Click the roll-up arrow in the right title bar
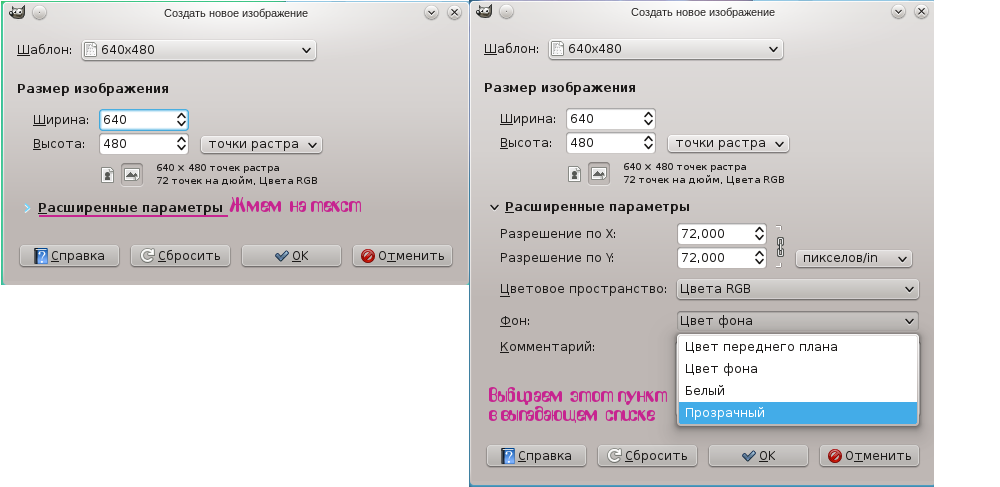Viewport: 1000px width, 487px height. tap(899, 12)
